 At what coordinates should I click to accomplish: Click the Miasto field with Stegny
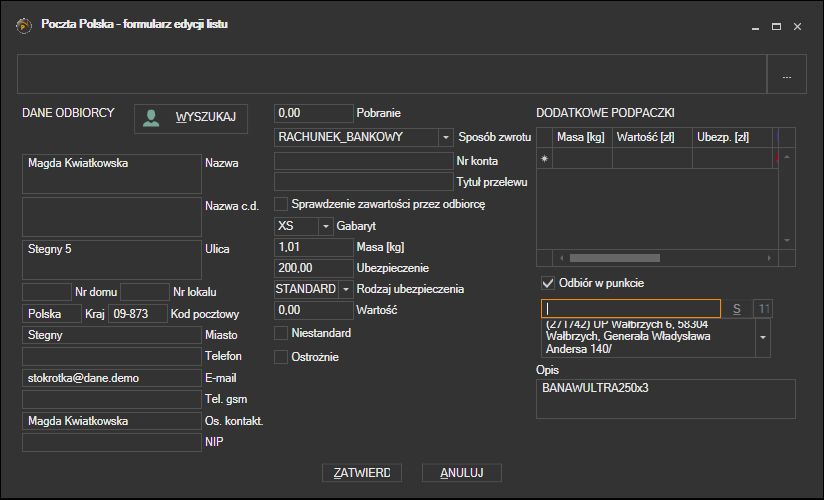pyautogui.click(x=112, y=335)
